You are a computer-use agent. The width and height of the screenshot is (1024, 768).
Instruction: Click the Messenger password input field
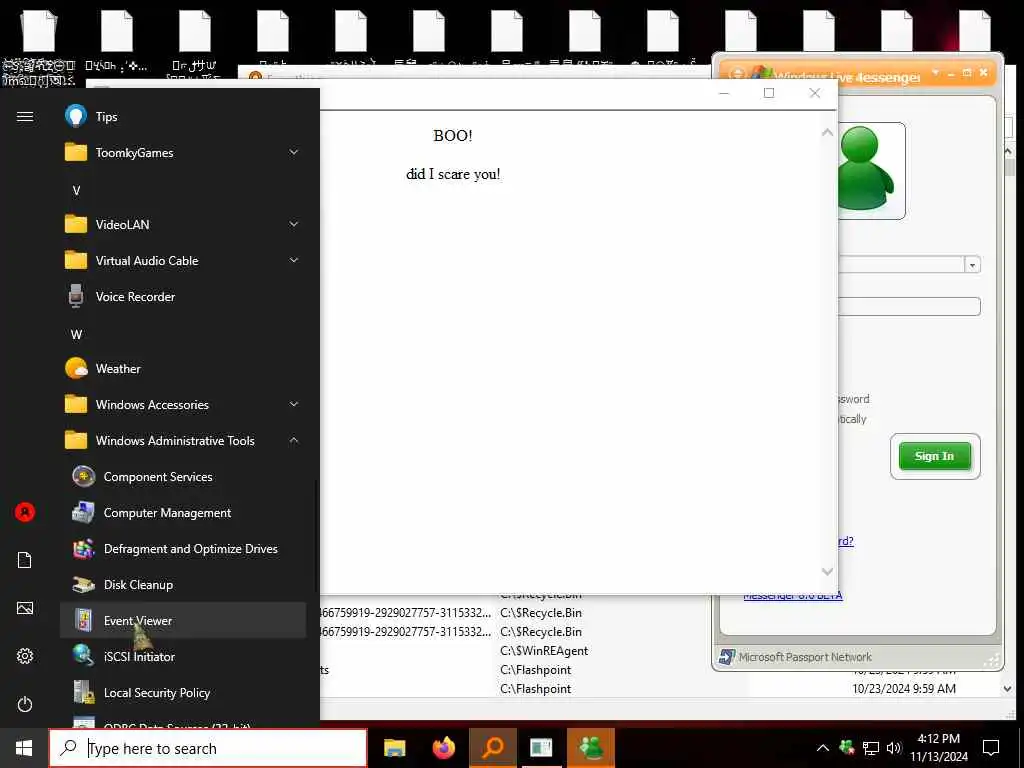(909, 306)
